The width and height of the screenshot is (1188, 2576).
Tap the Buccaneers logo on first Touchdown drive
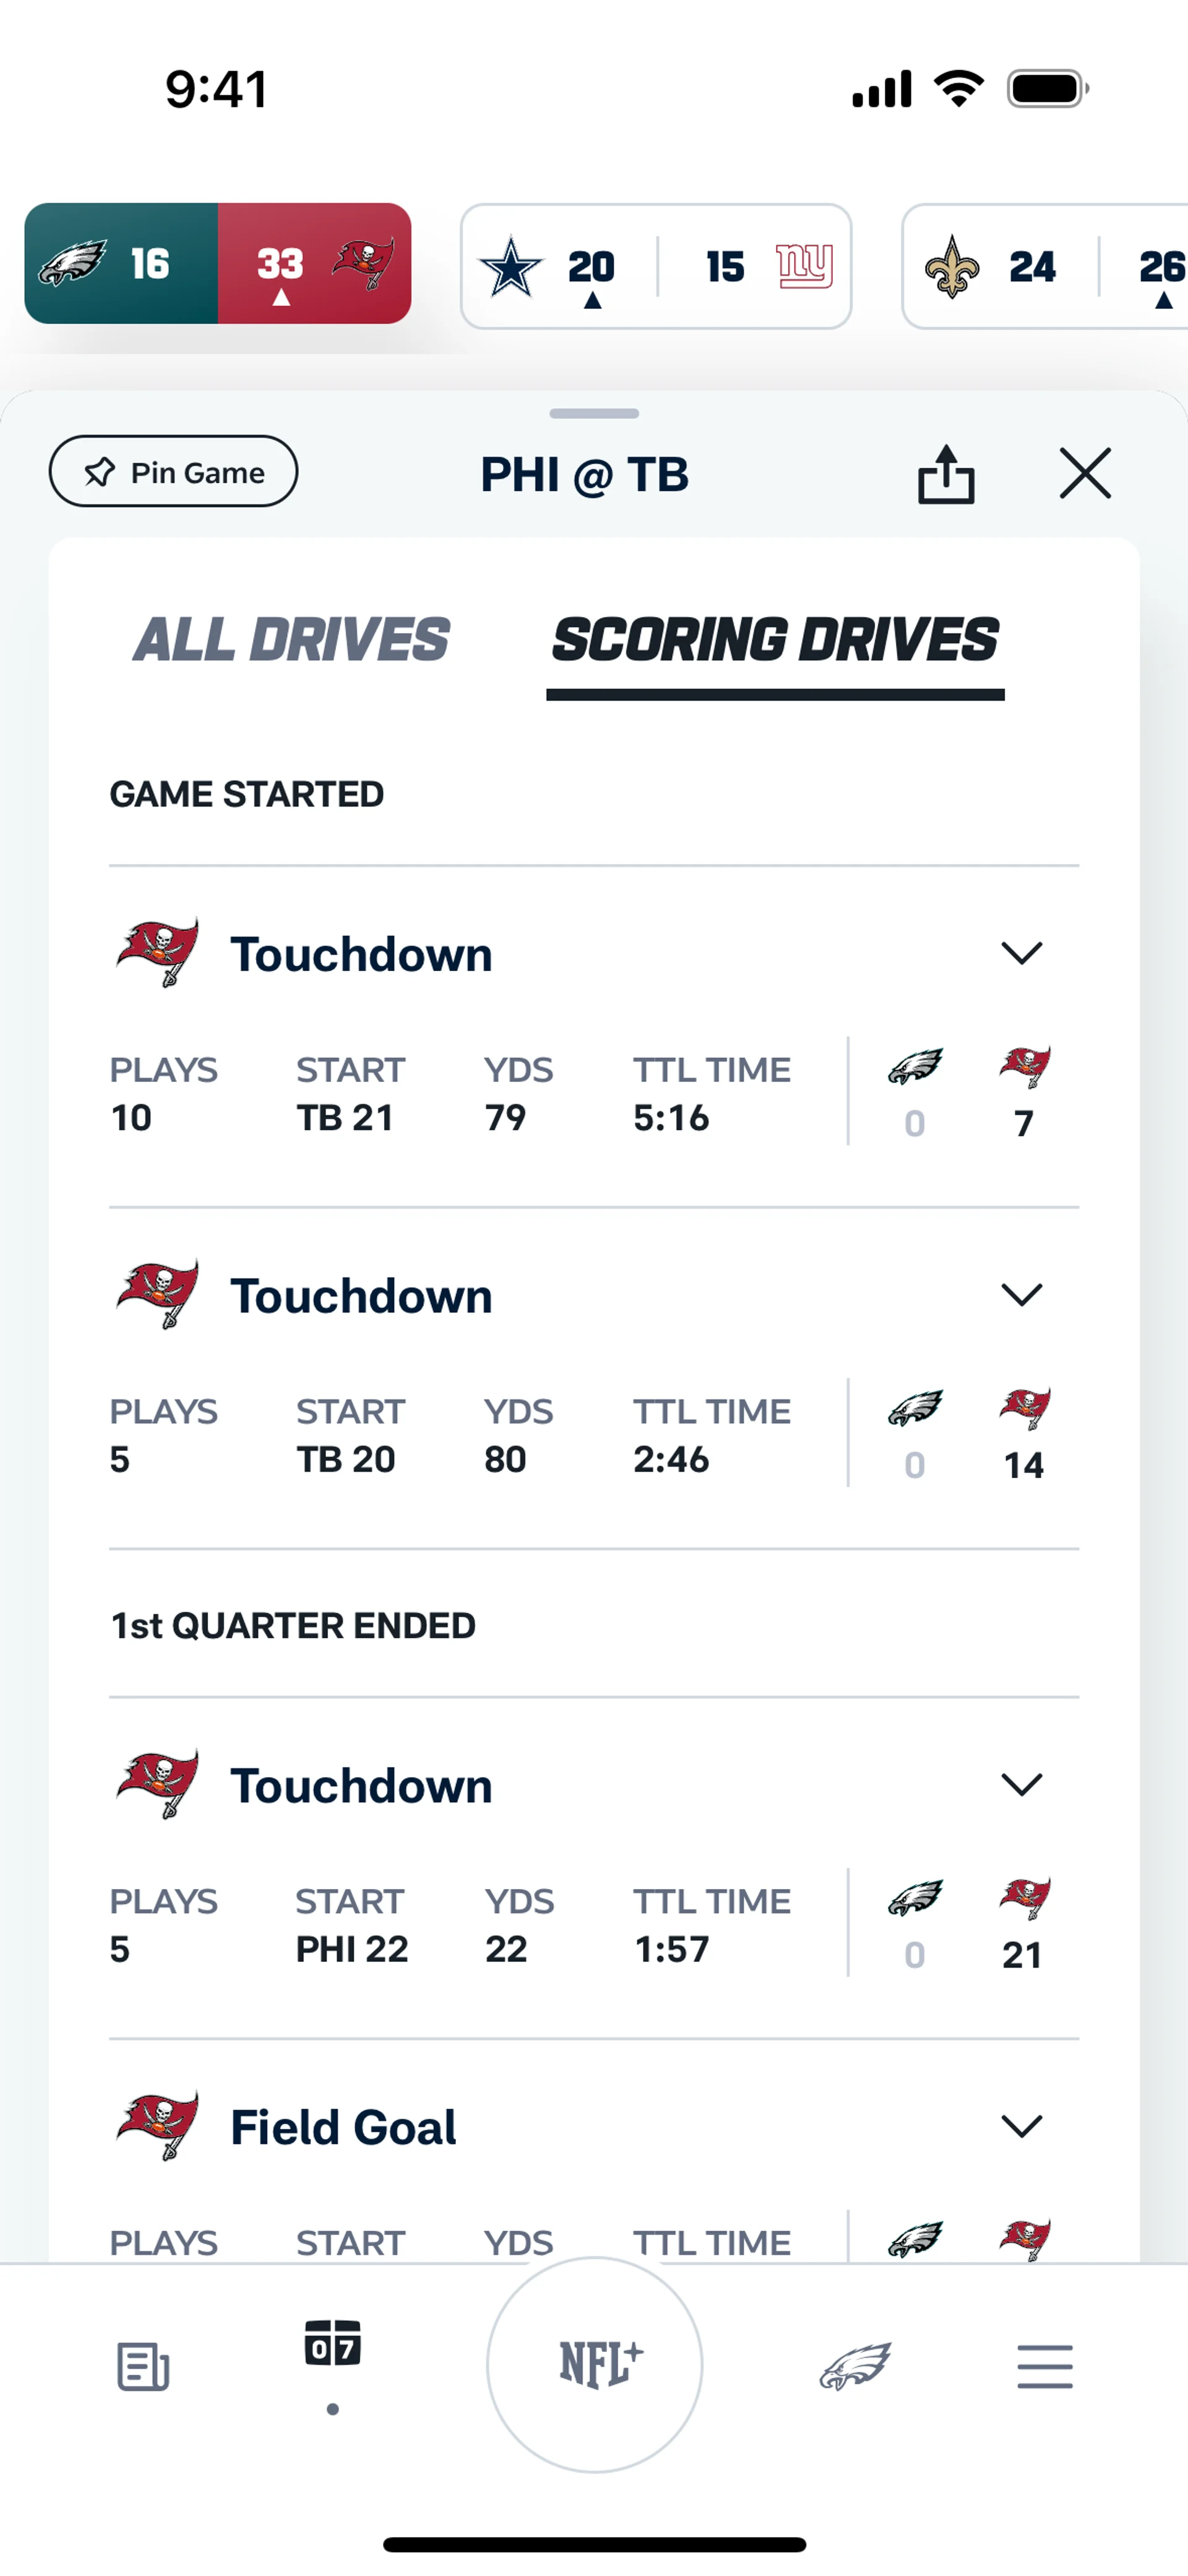pos(158,953)
